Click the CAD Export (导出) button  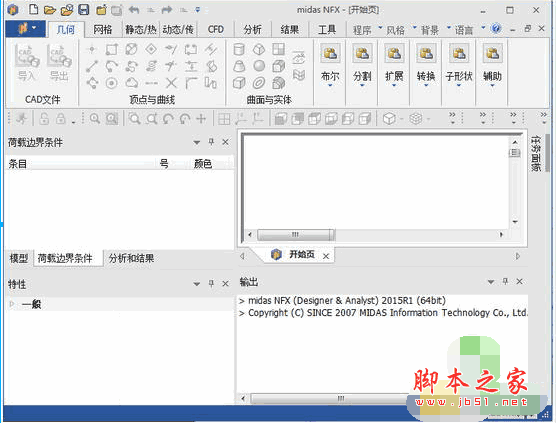[59, 63]
